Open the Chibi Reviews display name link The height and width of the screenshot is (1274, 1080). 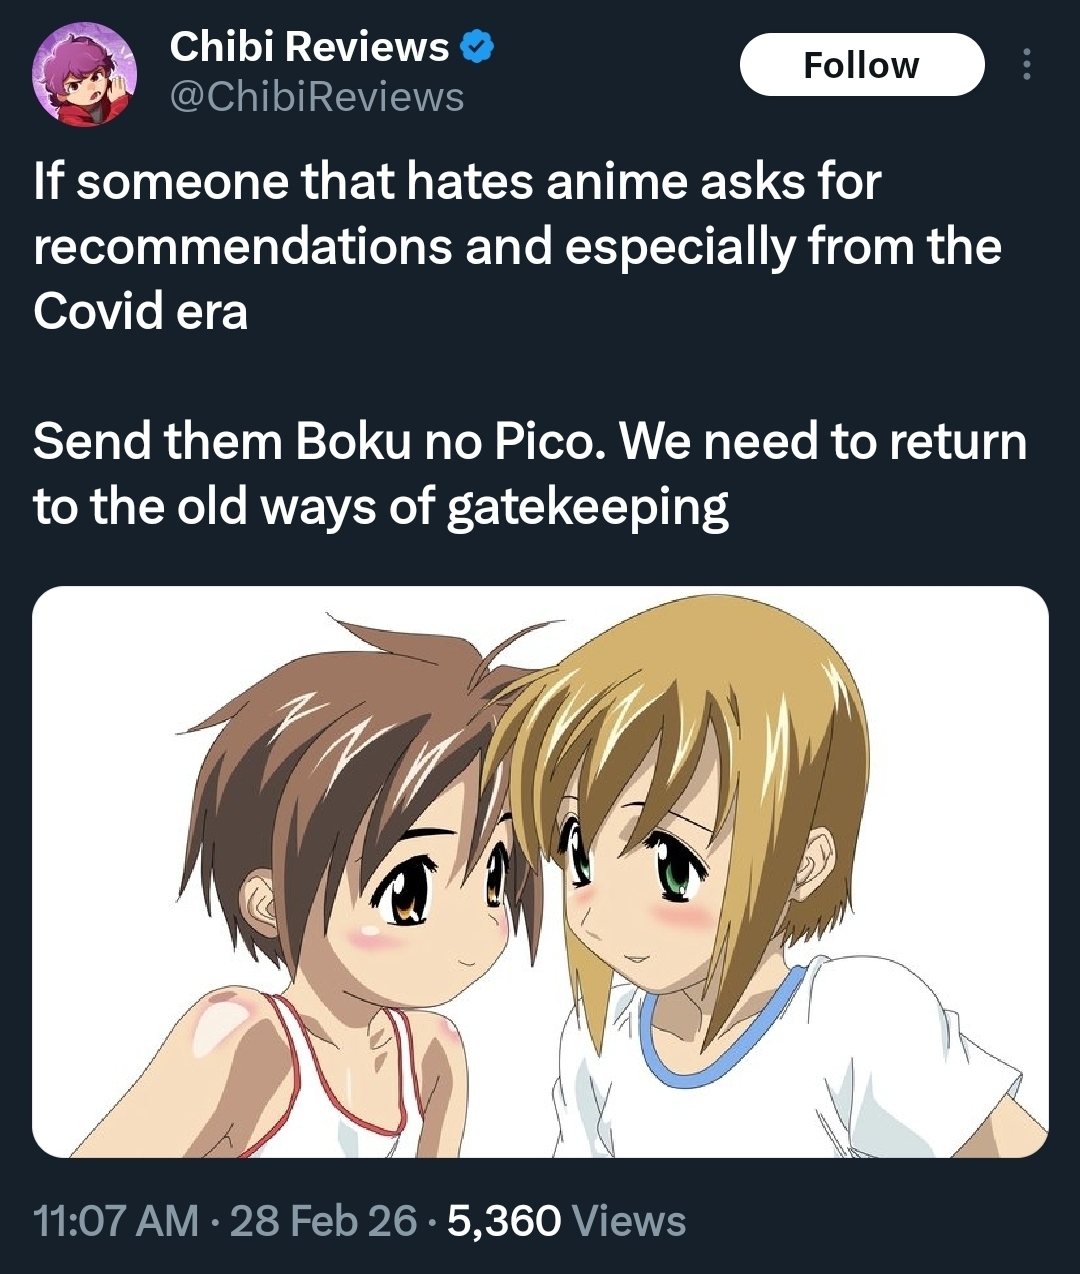pos(309,46)
